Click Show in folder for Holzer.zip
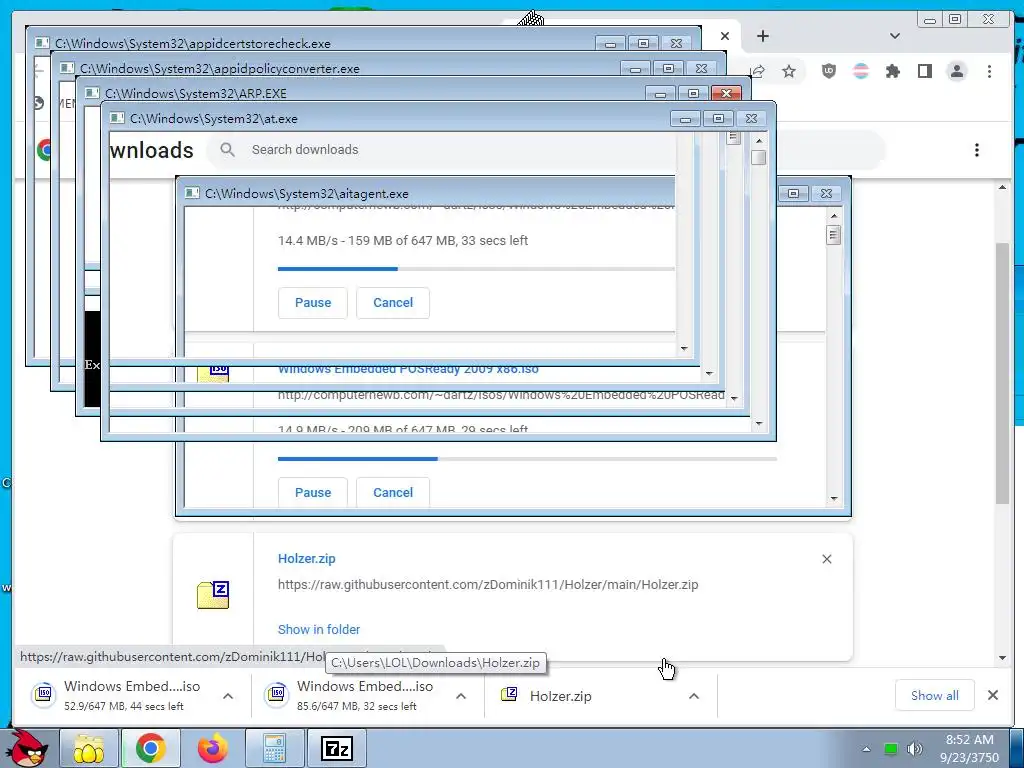 pyautogui.click(x=319, y=630)
